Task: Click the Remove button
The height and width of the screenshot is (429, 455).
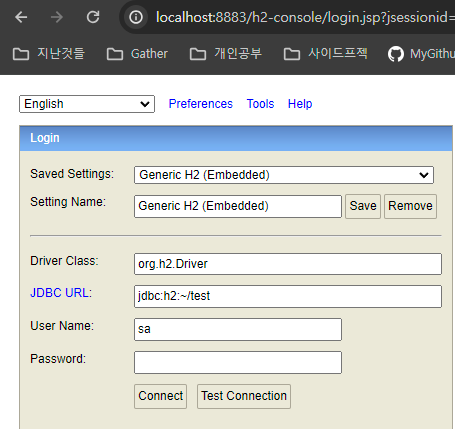Action: tap(410, 206)
